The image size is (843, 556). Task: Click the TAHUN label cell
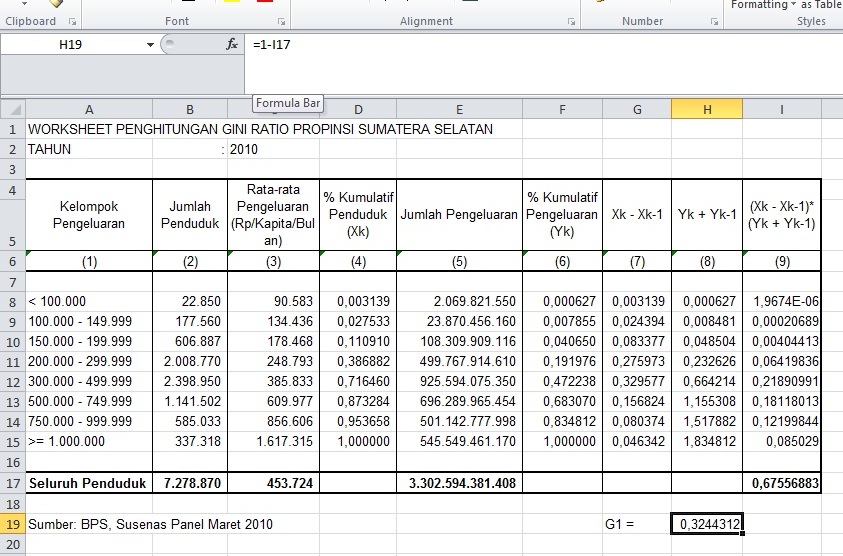point(89,149)
